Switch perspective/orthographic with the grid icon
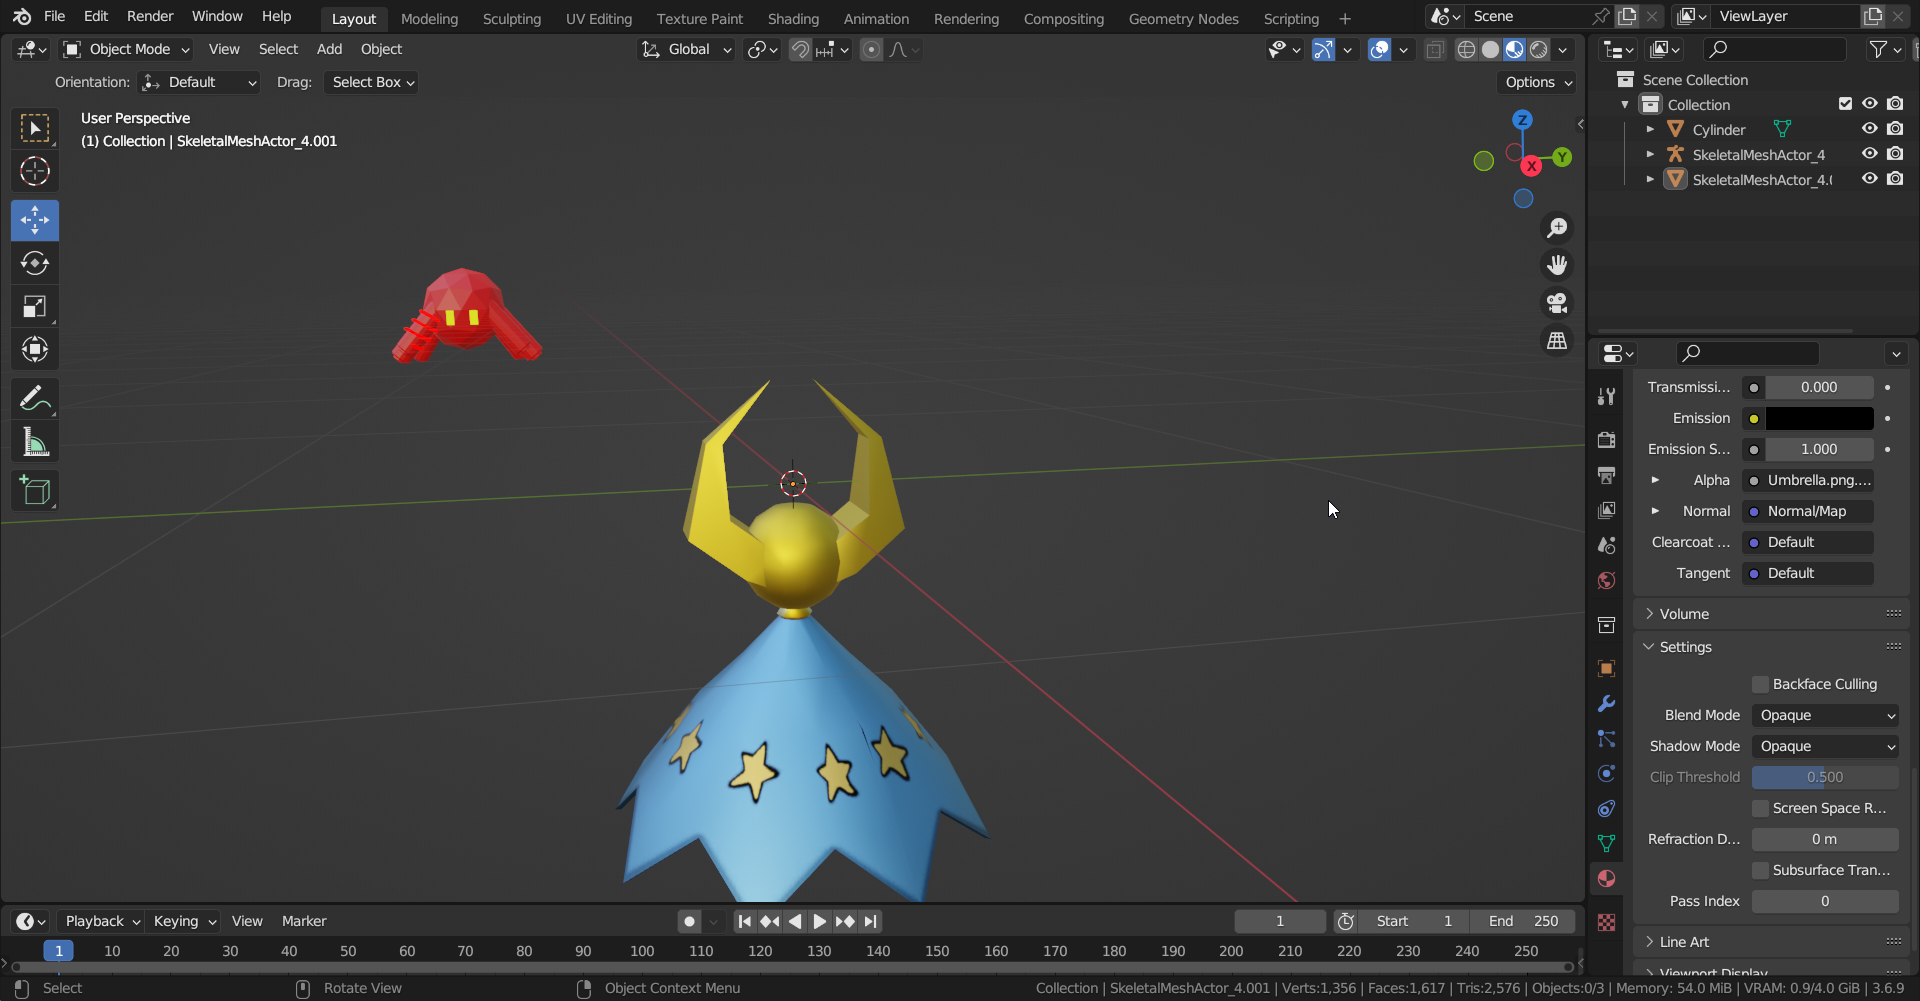Screen dimensions: 1920x1001 (x=1557, y=341)
